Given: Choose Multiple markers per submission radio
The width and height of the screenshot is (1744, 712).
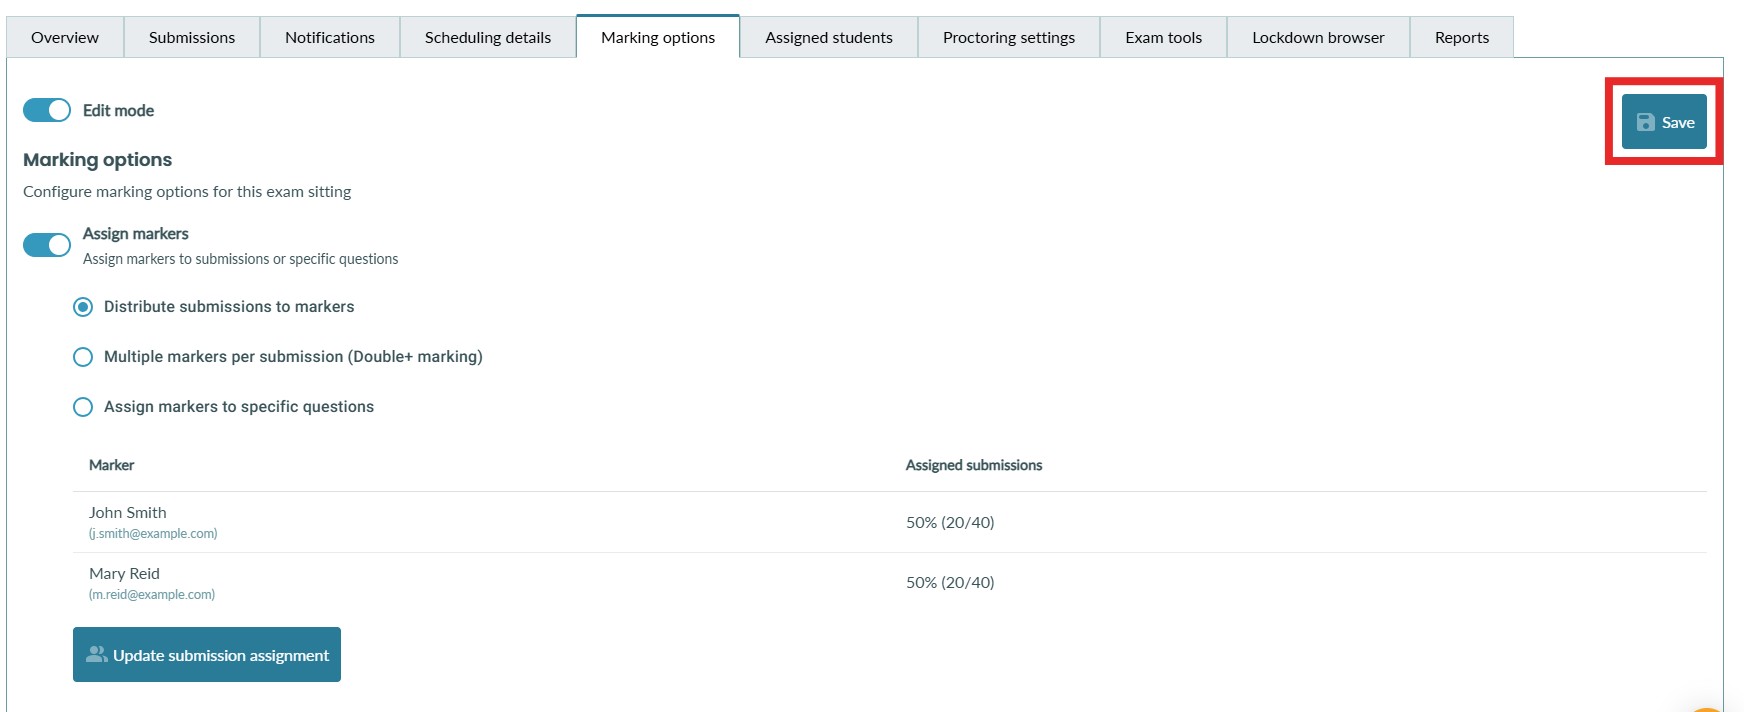Looking at the screenshot, I should pyautogui.click(x=83, y=357).
